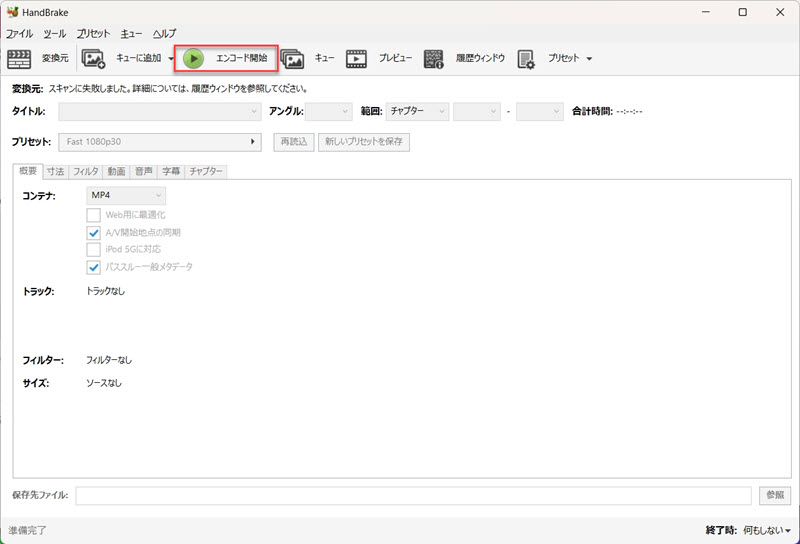Open the 履歴ウィンドウ log icon
Viewport: 800px width, 544px height.
point(434,59)
